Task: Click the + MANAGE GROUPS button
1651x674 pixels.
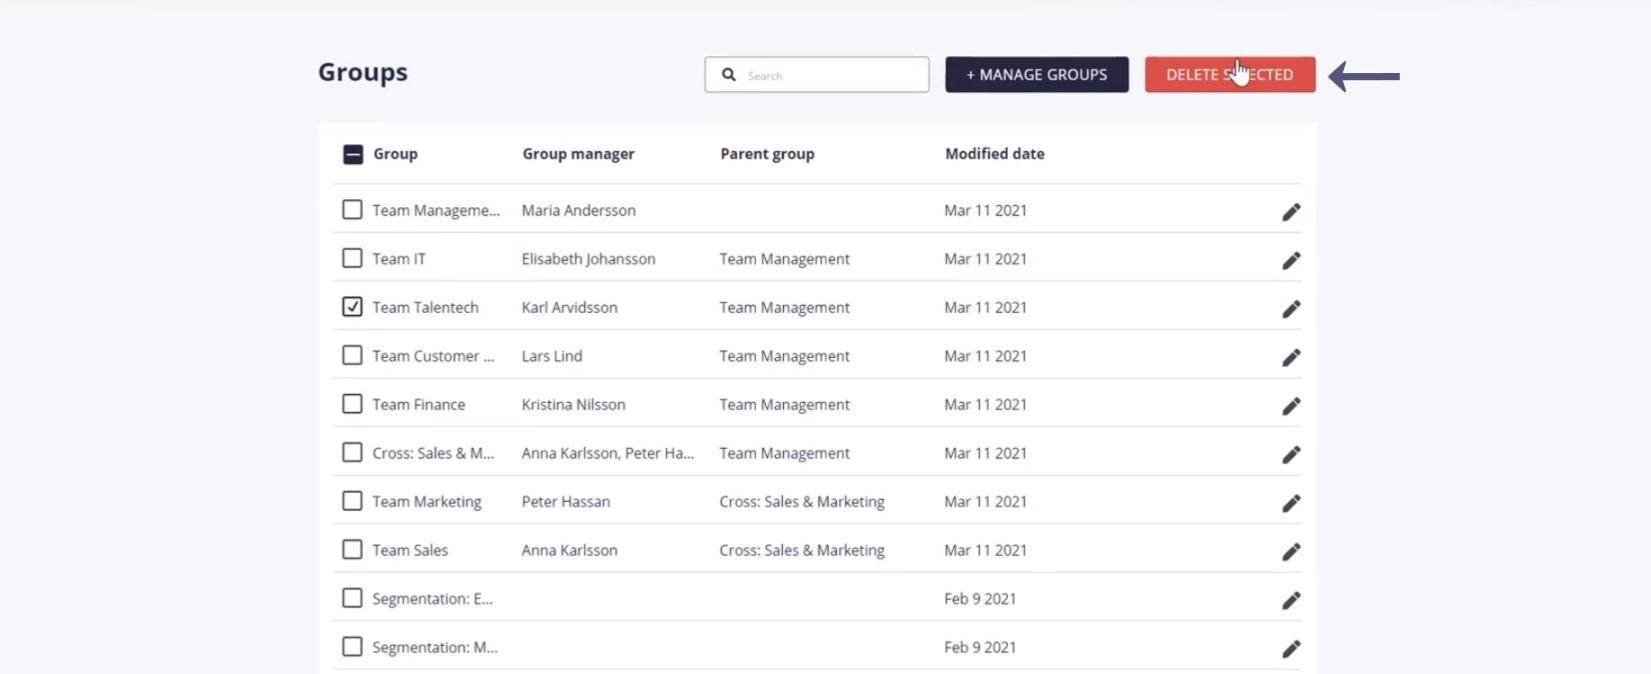Action: click(1037, 75)
